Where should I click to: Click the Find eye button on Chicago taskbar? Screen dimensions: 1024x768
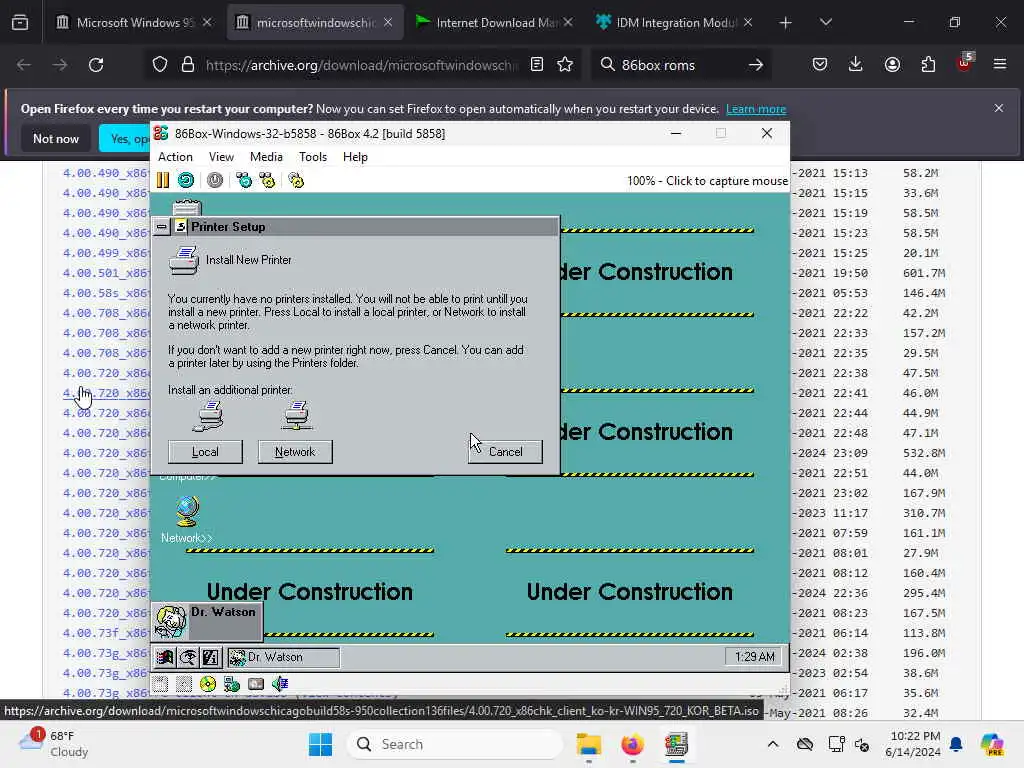tap(187, 657)
